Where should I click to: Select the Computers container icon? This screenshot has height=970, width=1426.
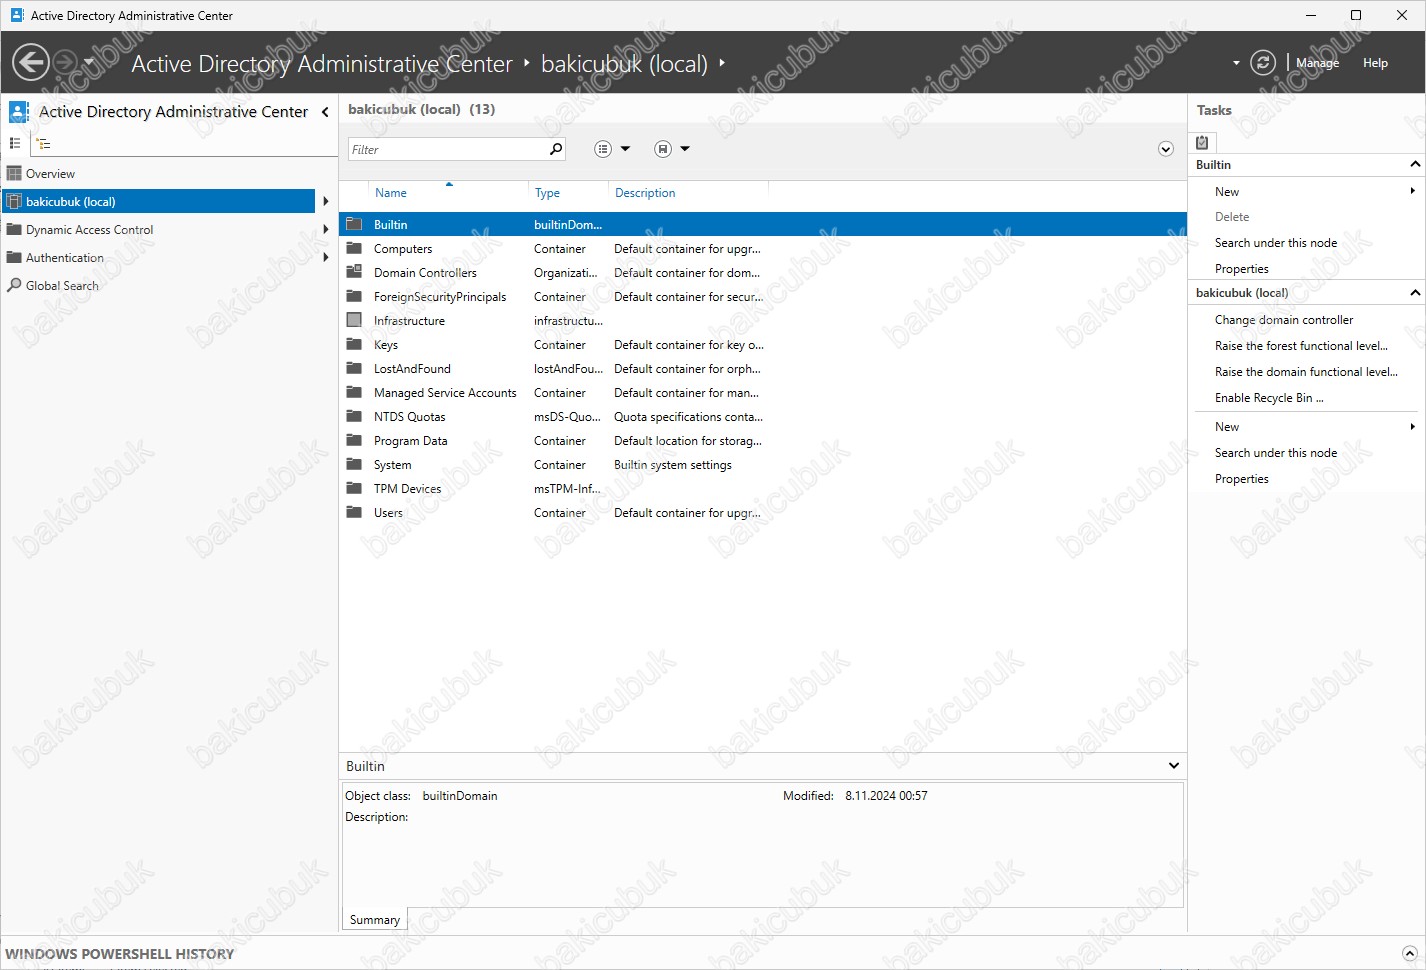[x=354, y=248]
